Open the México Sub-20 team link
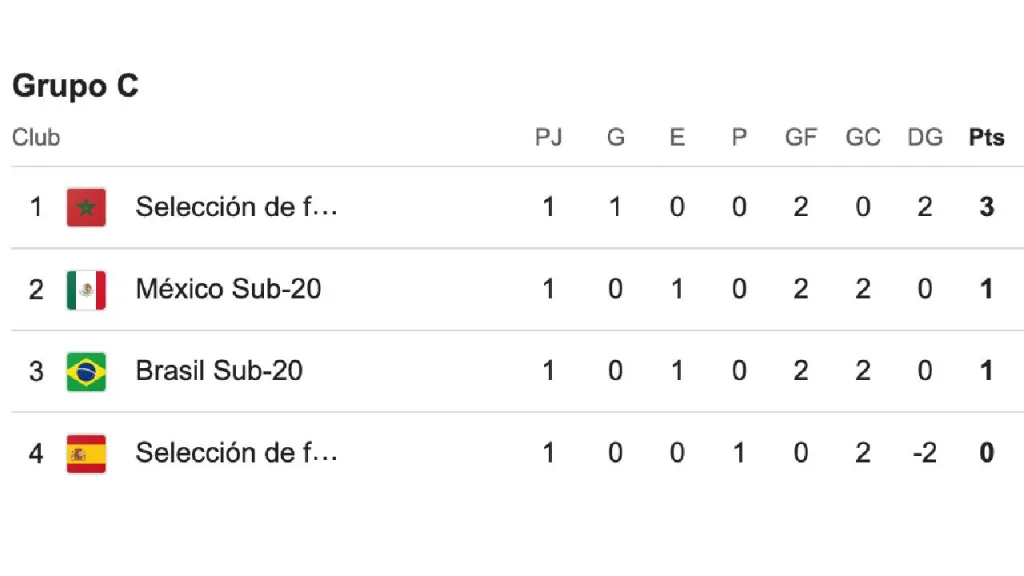The image size is (1024, 576). (228, 290)
